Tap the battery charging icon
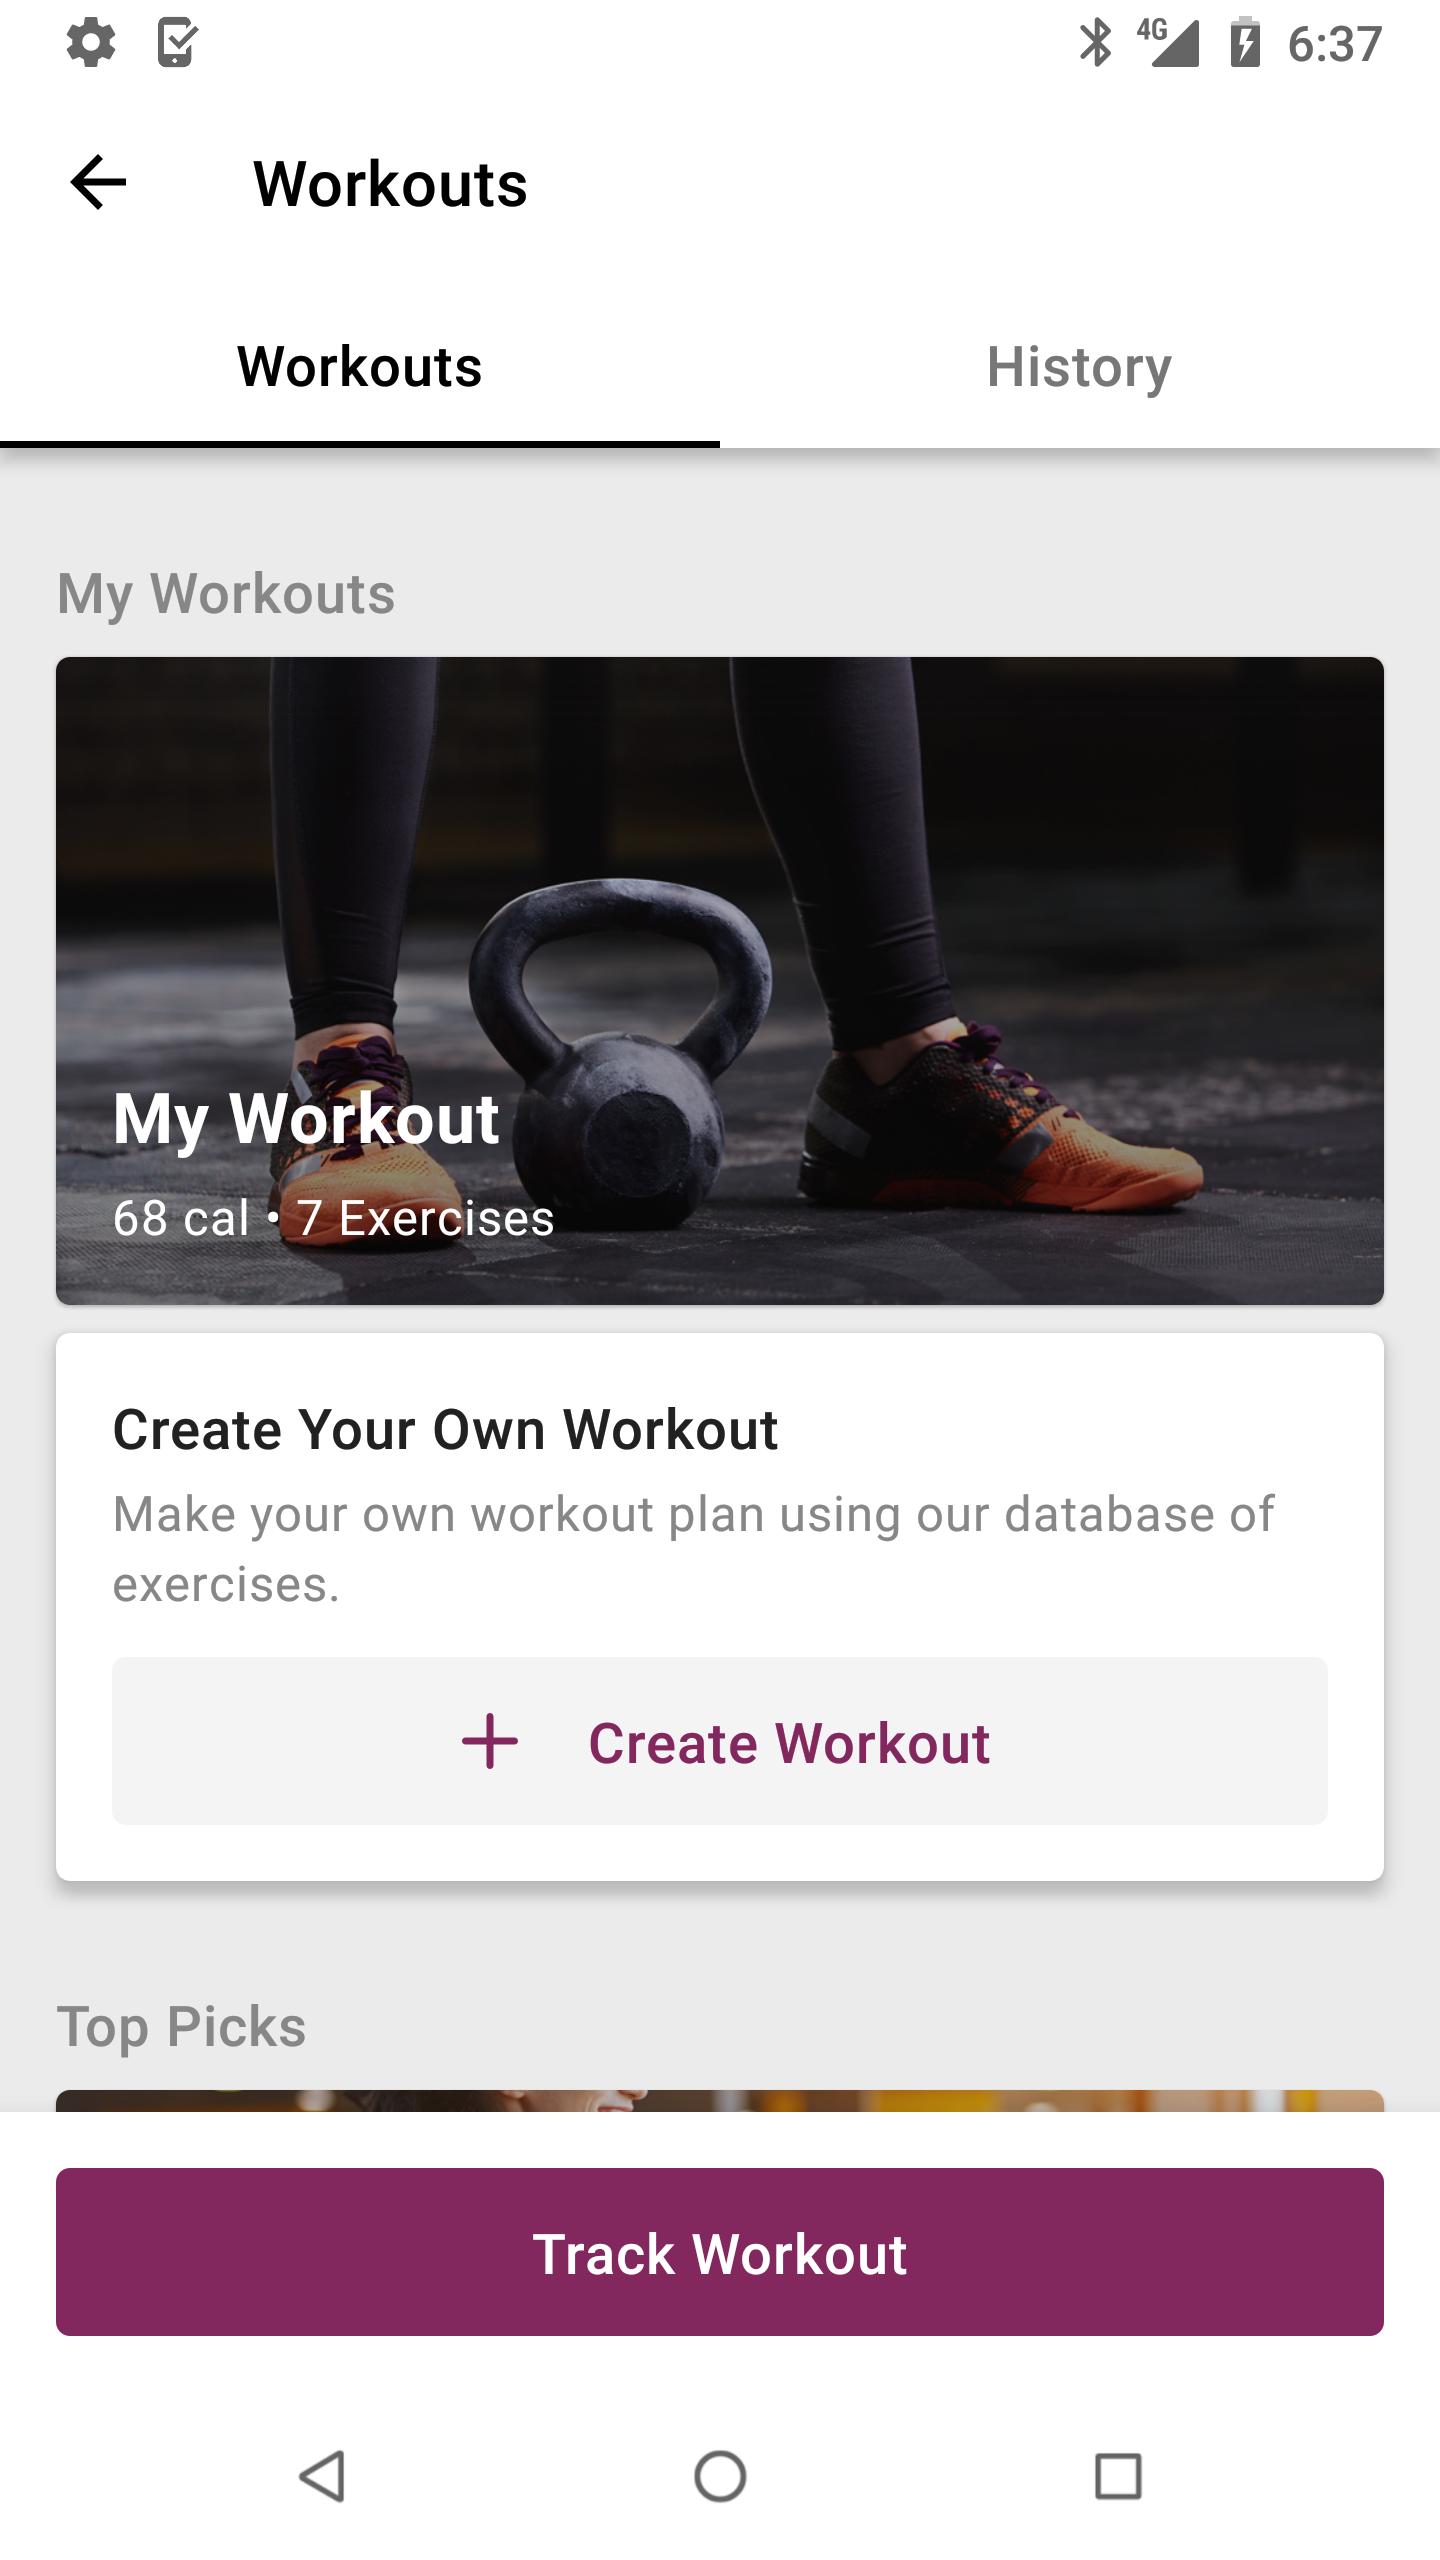1440x2560 pixels. (1245, 44)
